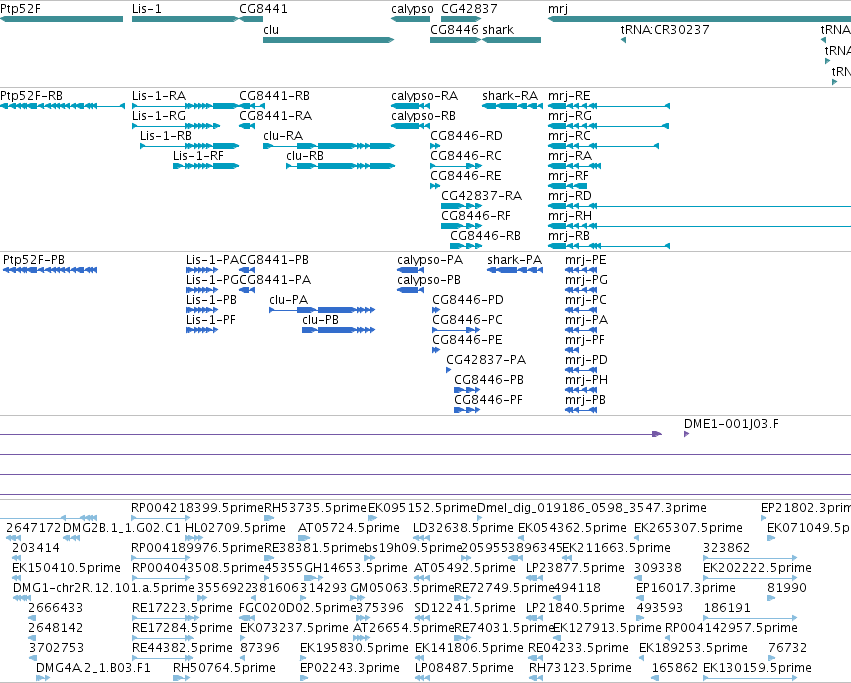Select the calypso-RB transcript
The height and width of the screenshot is (683, 851).
coord(411,126)
